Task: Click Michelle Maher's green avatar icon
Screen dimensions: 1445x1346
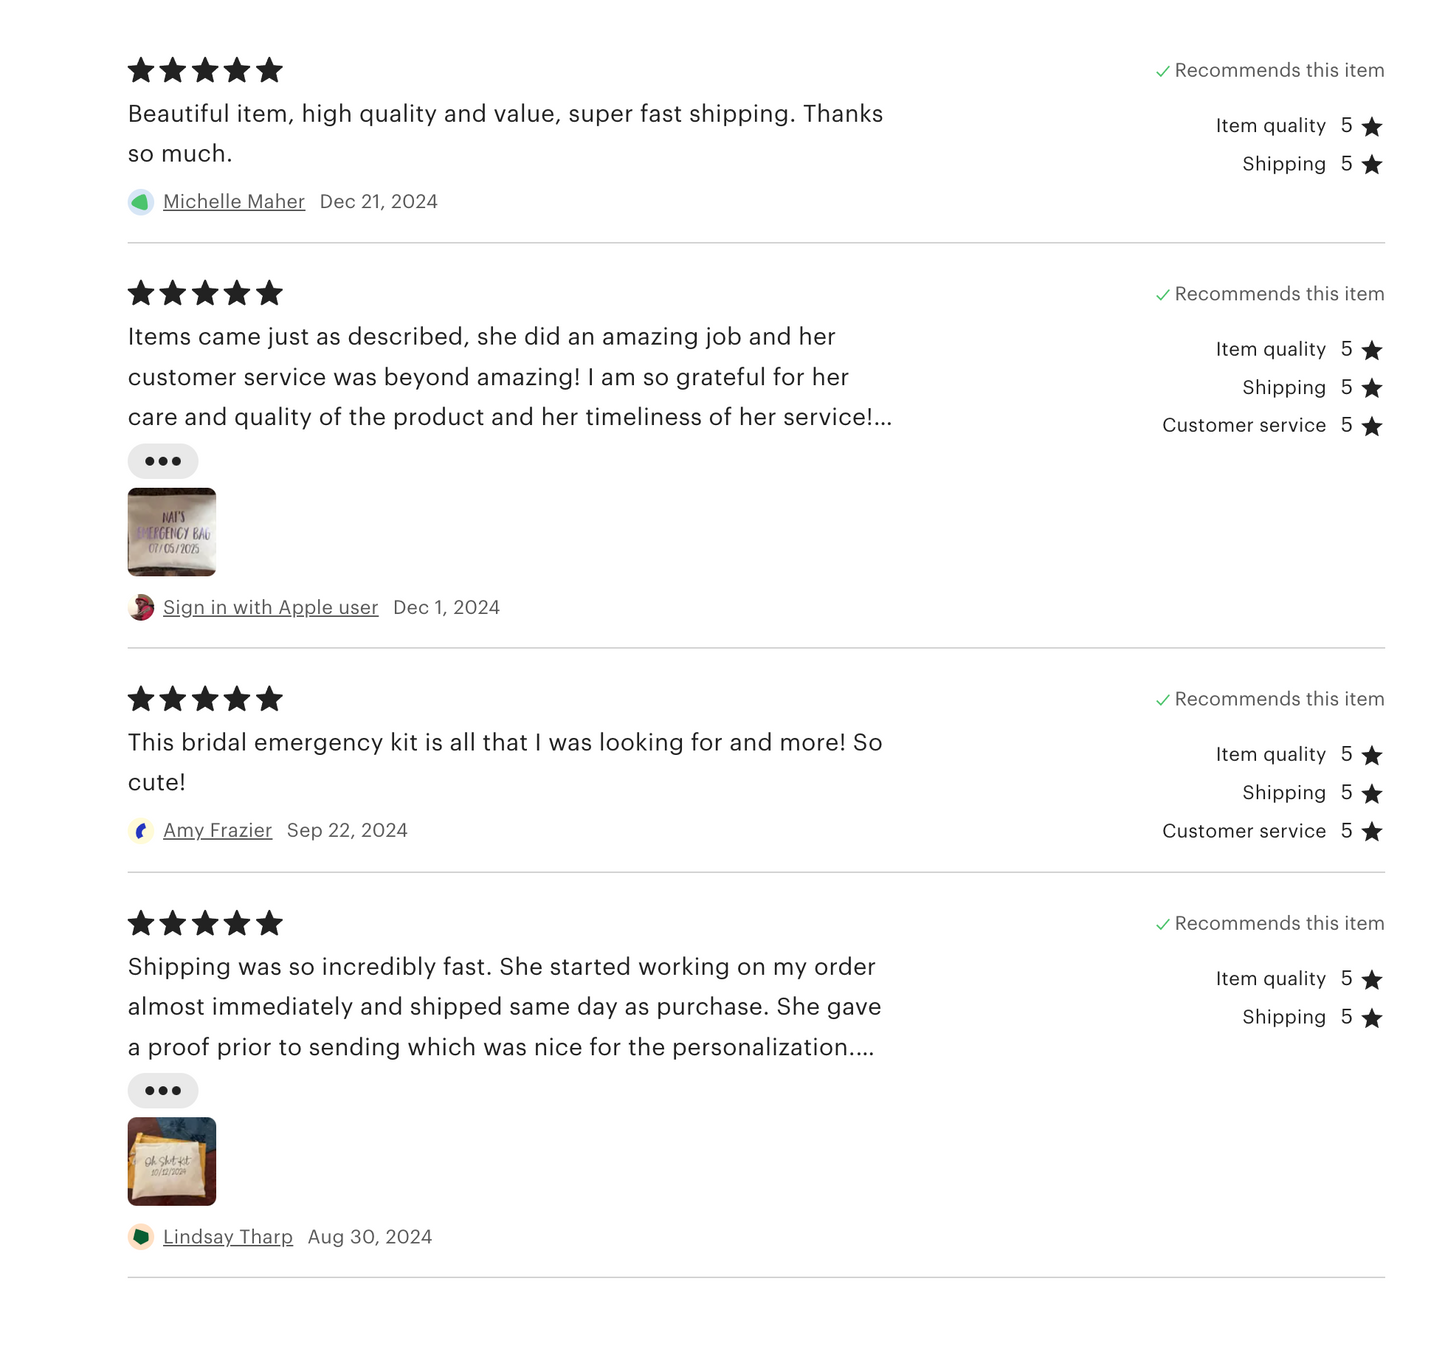Action: (x=141, y=202)
